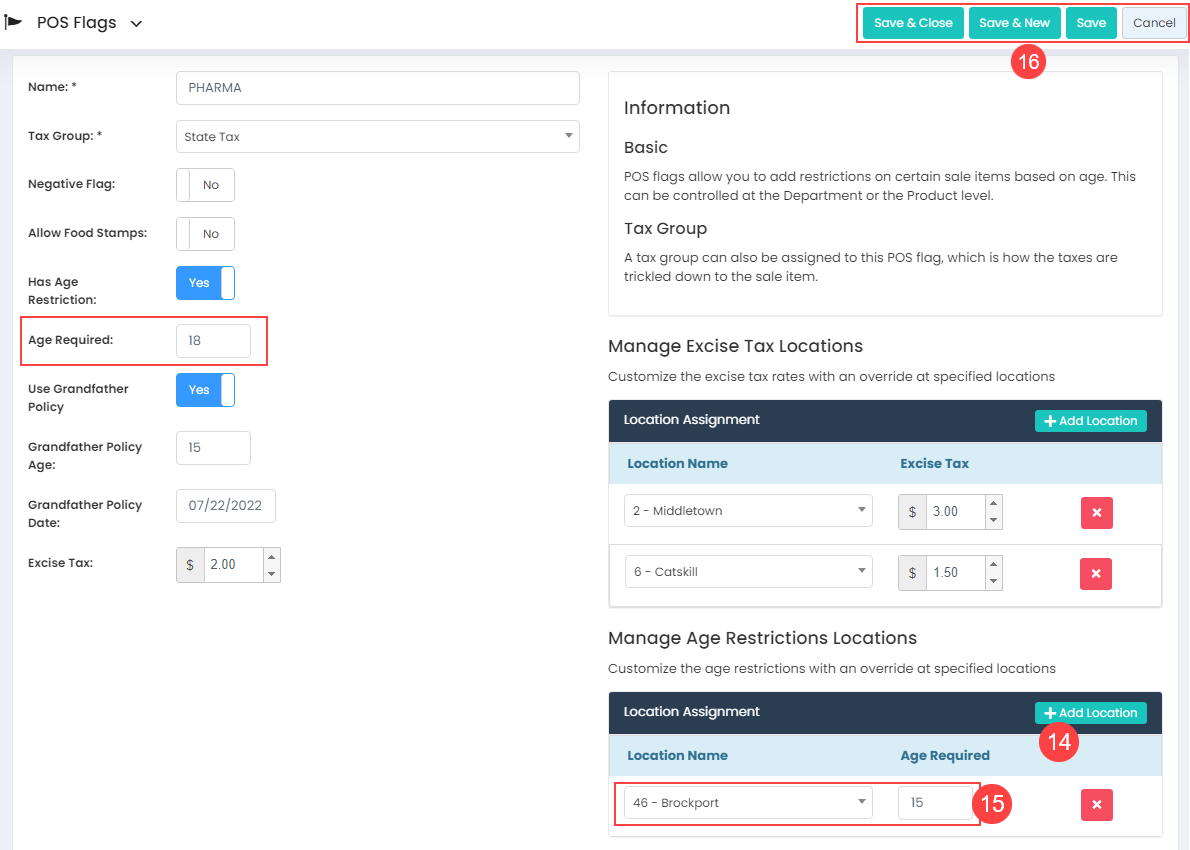The height and width of the screenshot is (850, 1190).
Task: Expand the 2 - Middletown location dropdown
Action: (x=747, y=511)
